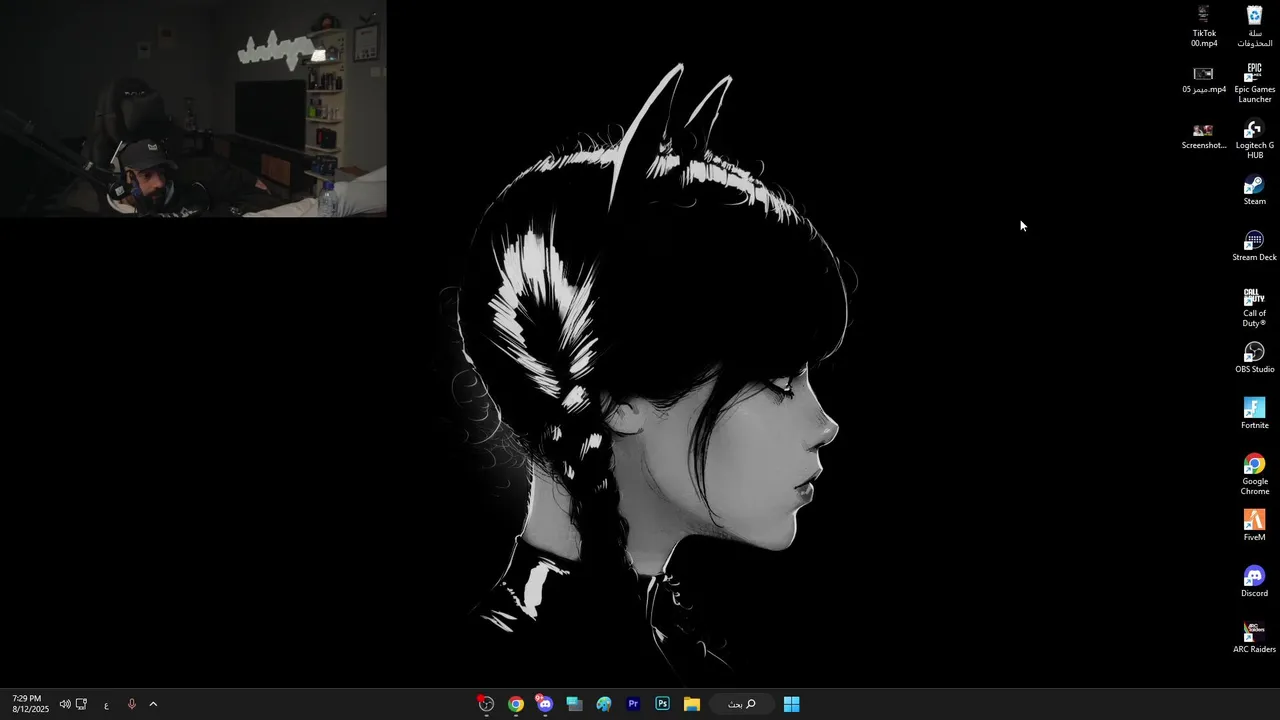Select the Call of Duty shortcut
The image size is (1280, 720).
tap(1254, 307)
